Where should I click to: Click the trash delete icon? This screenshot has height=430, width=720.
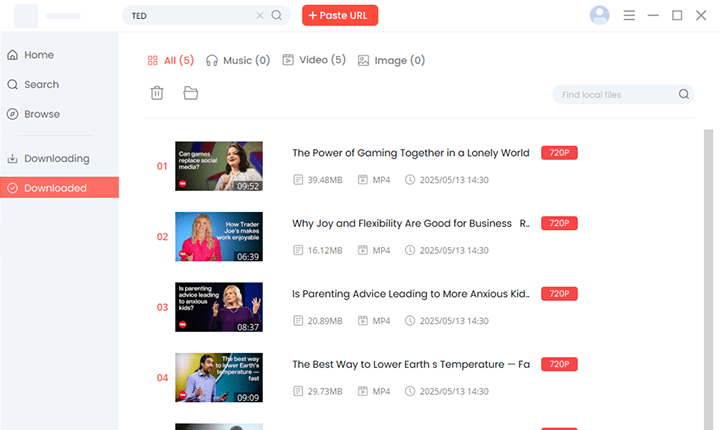(x=157, y=93)
